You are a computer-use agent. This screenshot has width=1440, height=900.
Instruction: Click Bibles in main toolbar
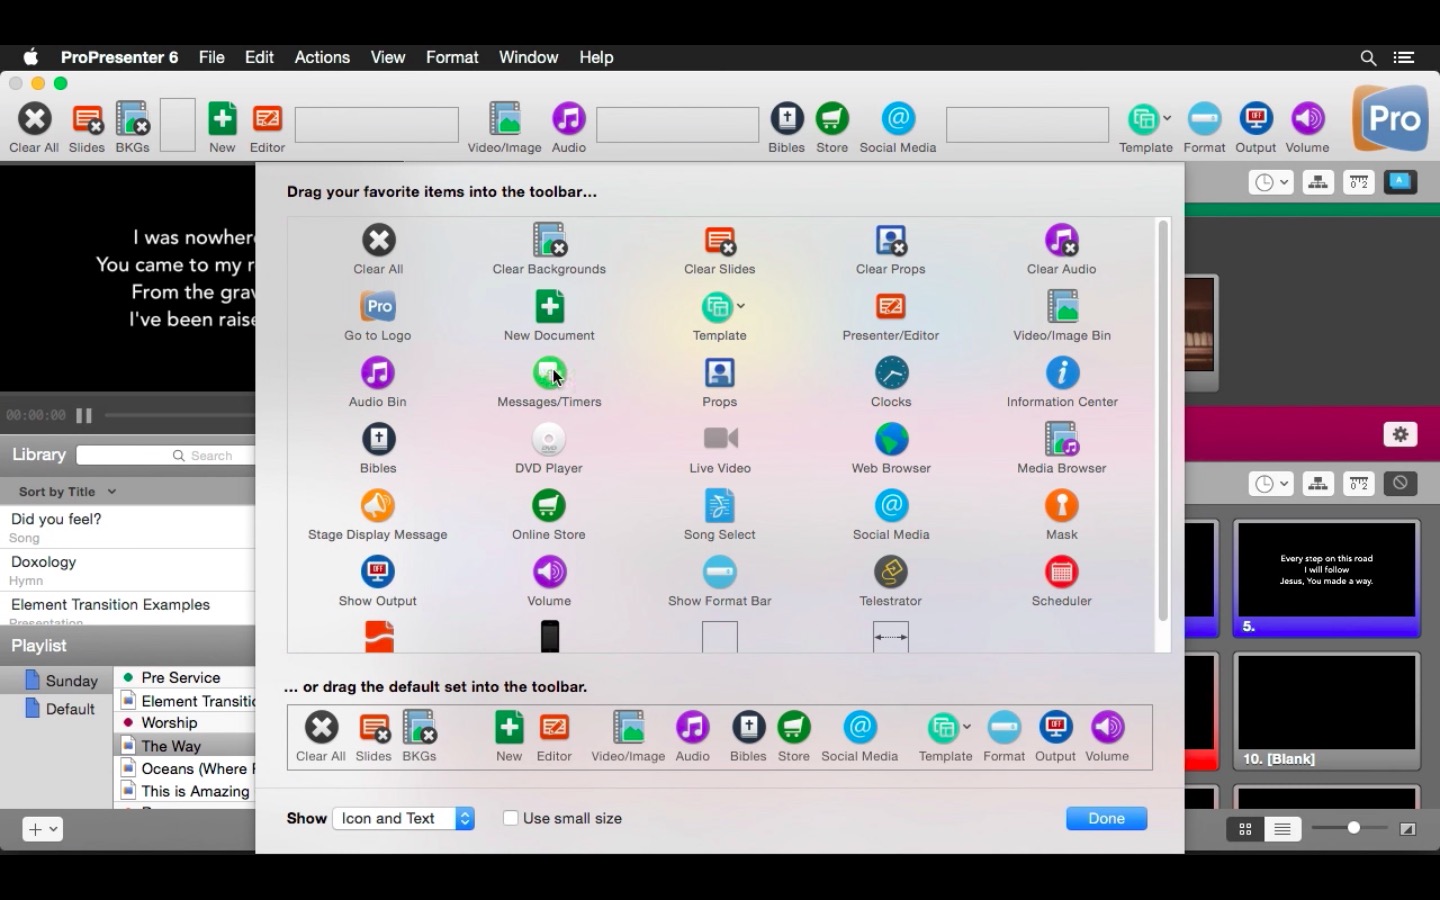coord(787,128)
